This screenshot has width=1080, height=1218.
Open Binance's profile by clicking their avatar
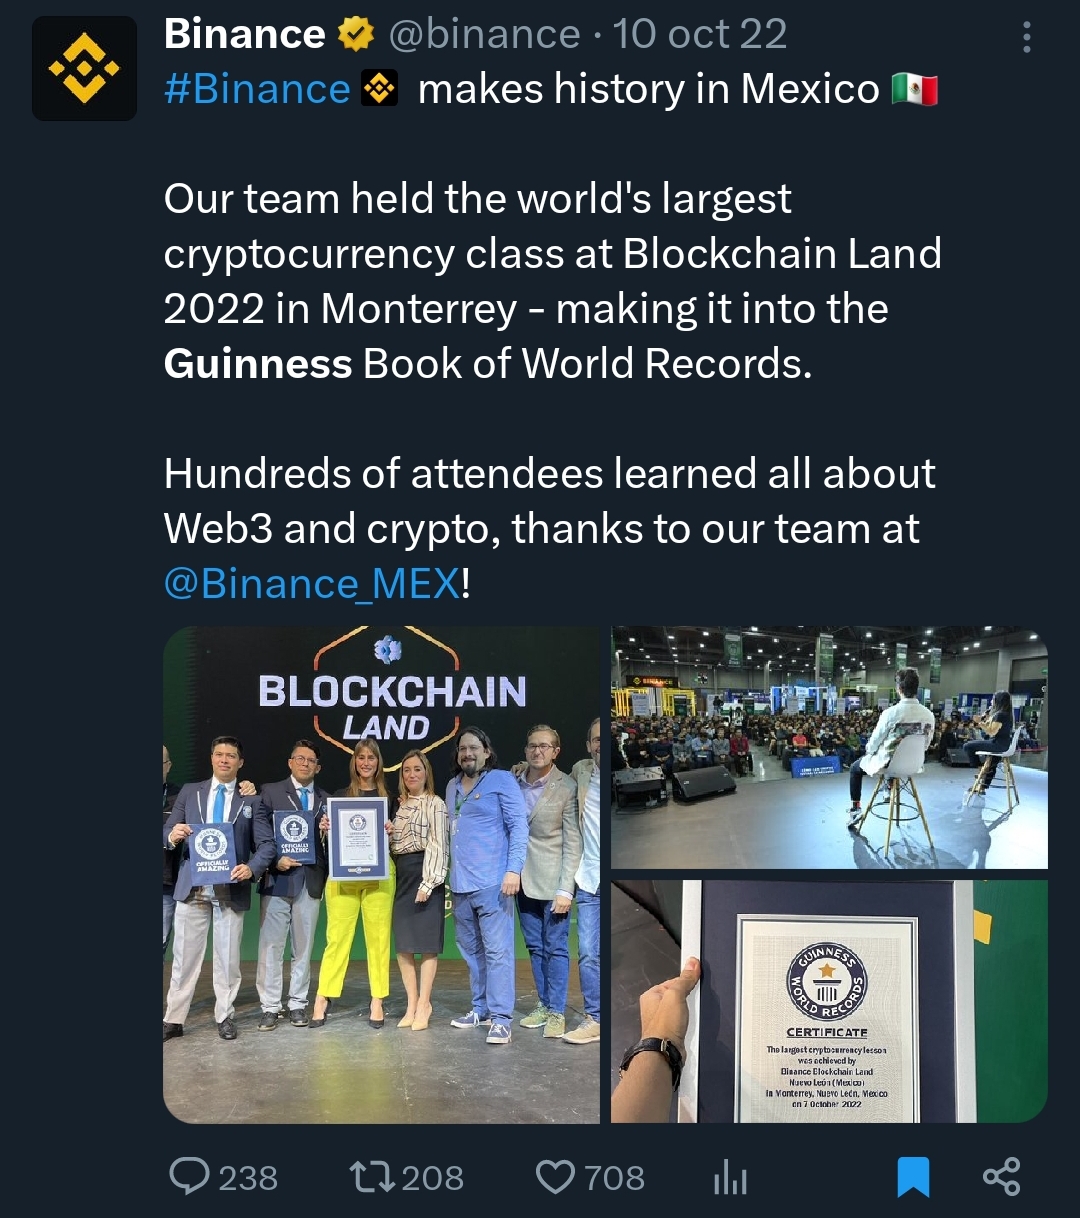click(84, 67)
